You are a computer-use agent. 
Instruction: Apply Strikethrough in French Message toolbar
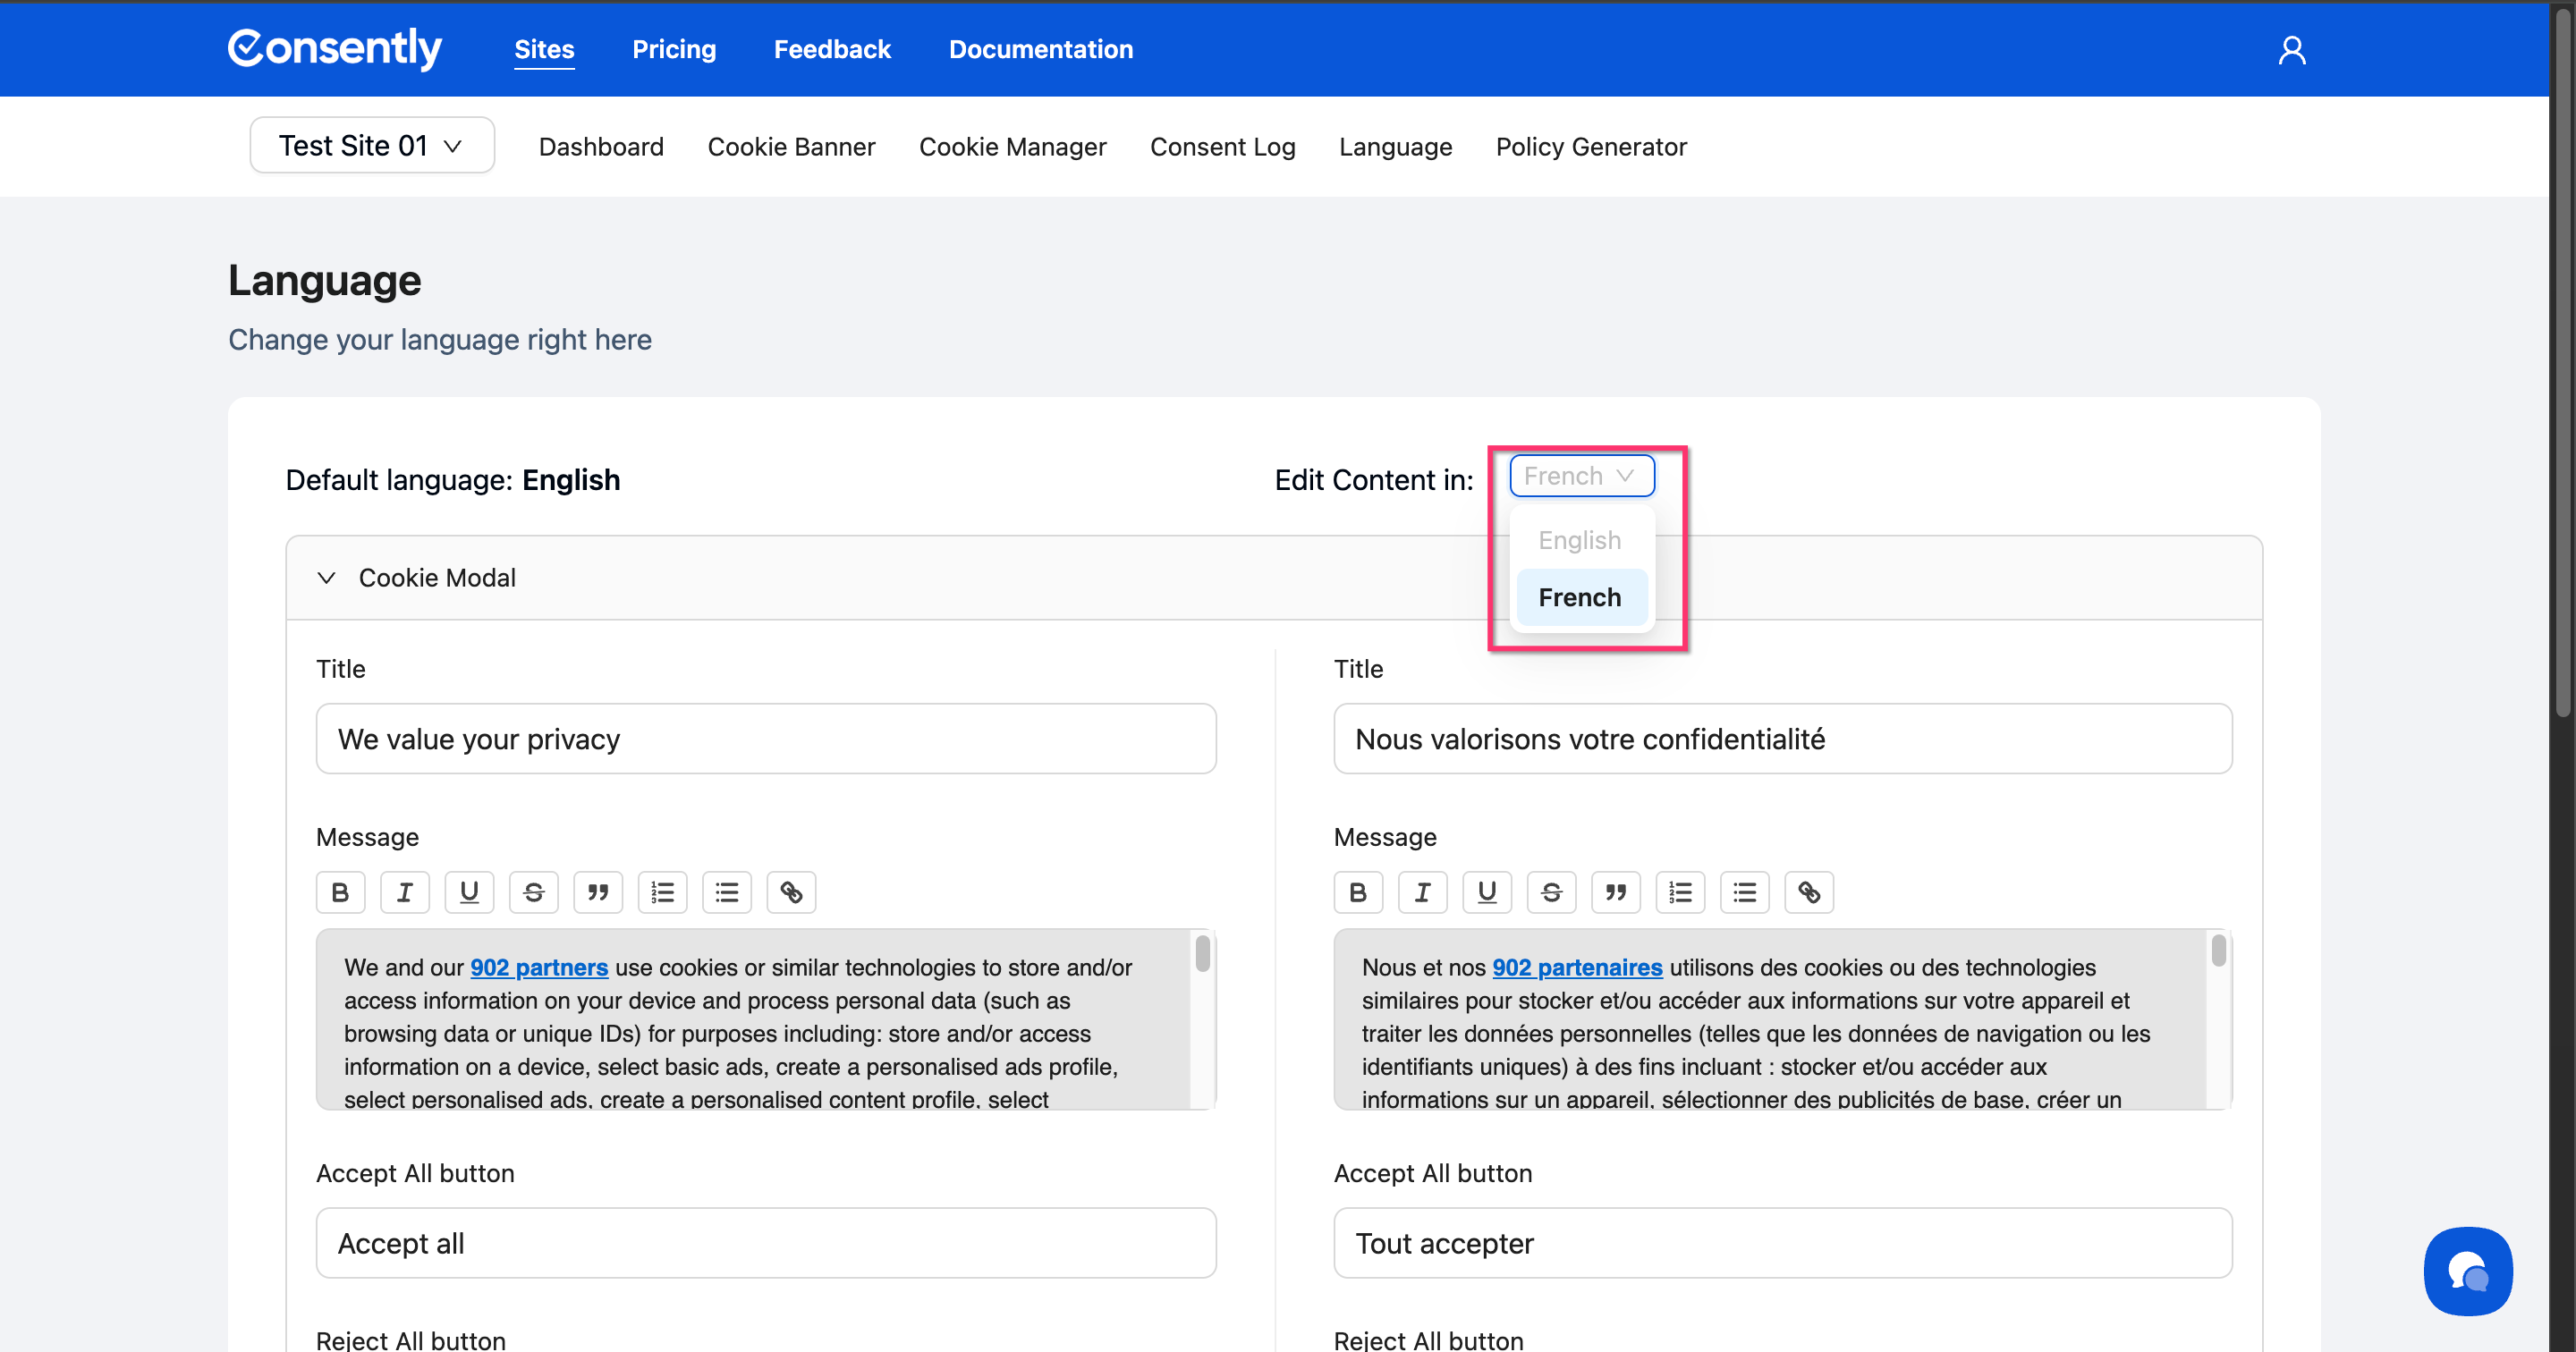pos(1551,892)
